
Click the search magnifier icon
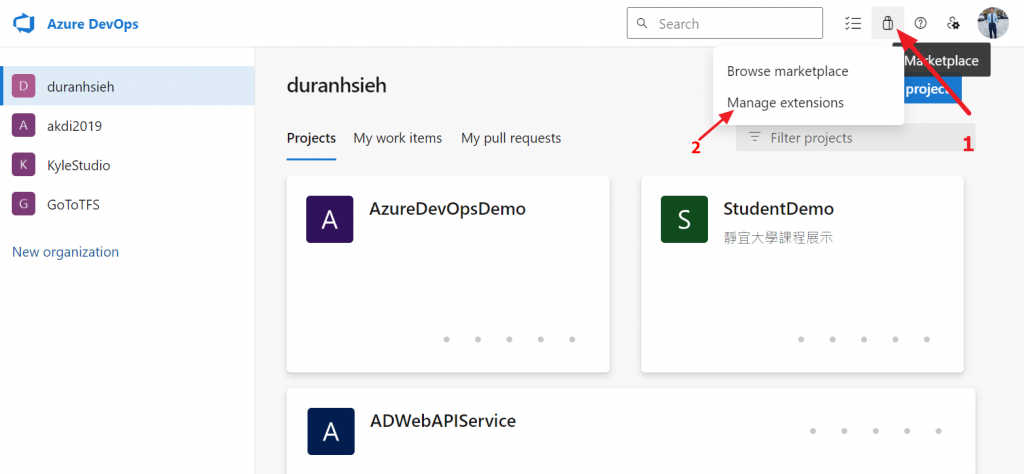643,24
